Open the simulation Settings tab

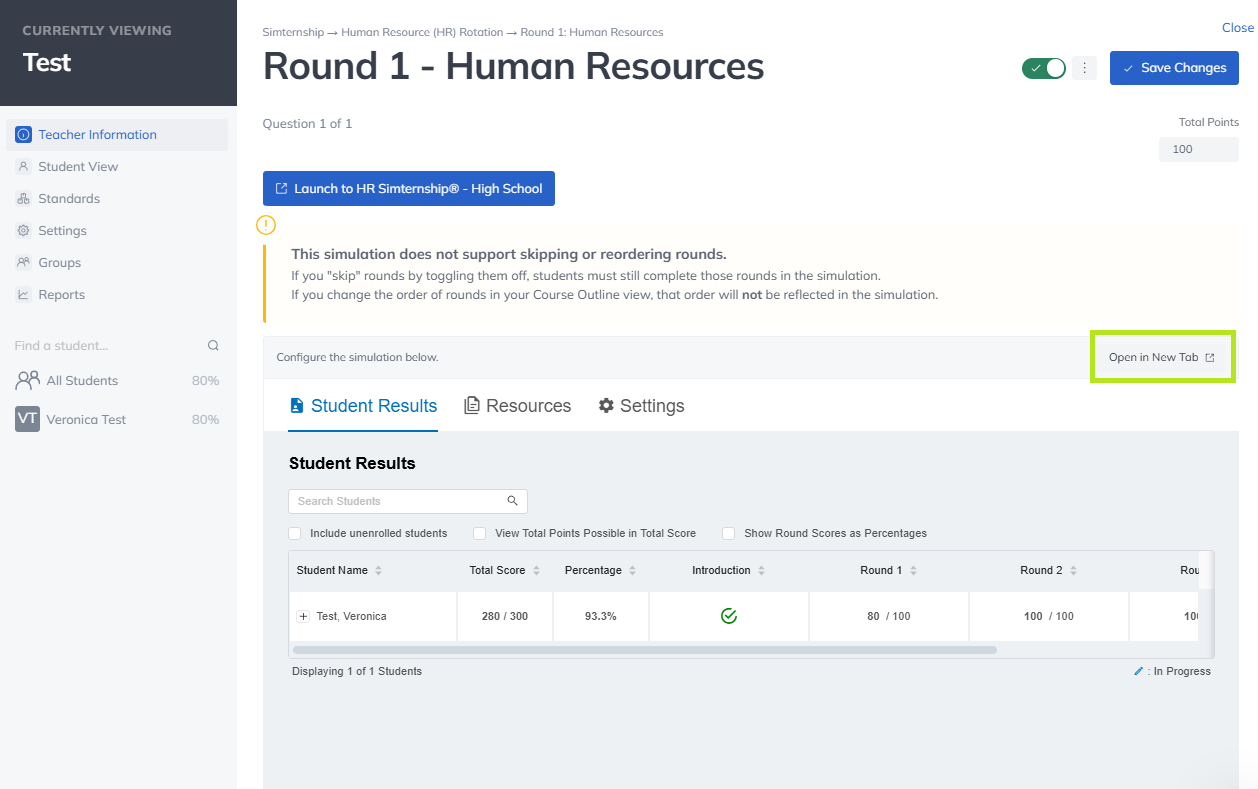(641, 406)
